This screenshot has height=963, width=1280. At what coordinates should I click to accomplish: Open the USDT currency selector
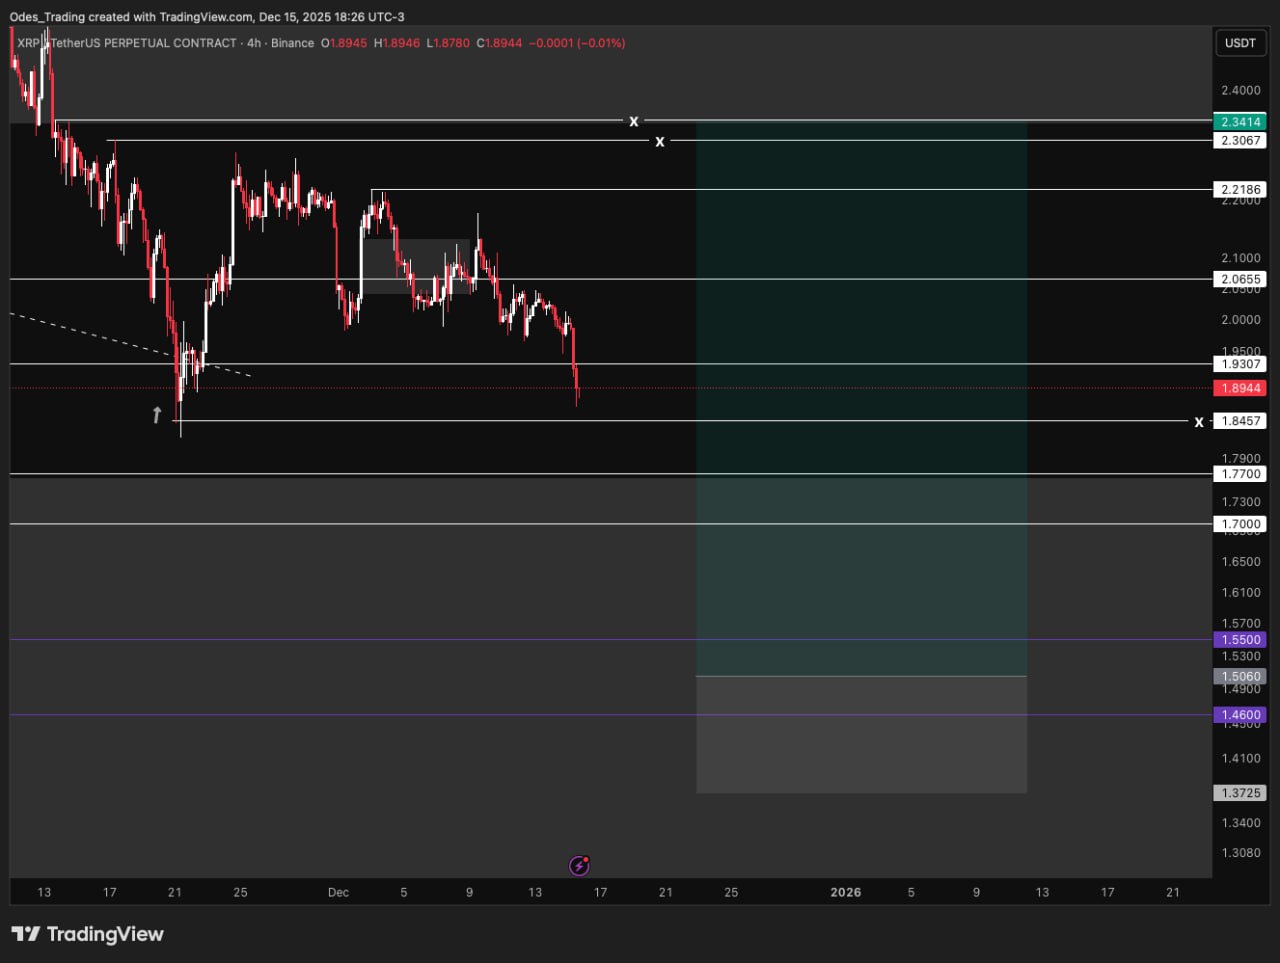[1240, 43]
